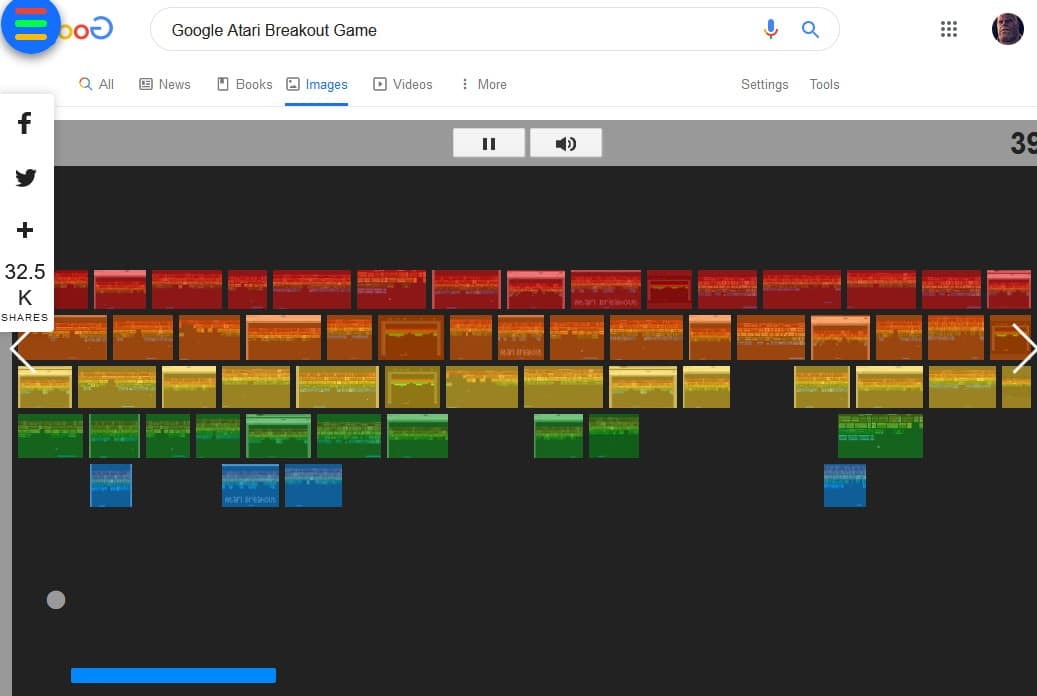Open the Tools options
Image resolution: width=1037 pixels, height=696 pixels.
[824, 84]
